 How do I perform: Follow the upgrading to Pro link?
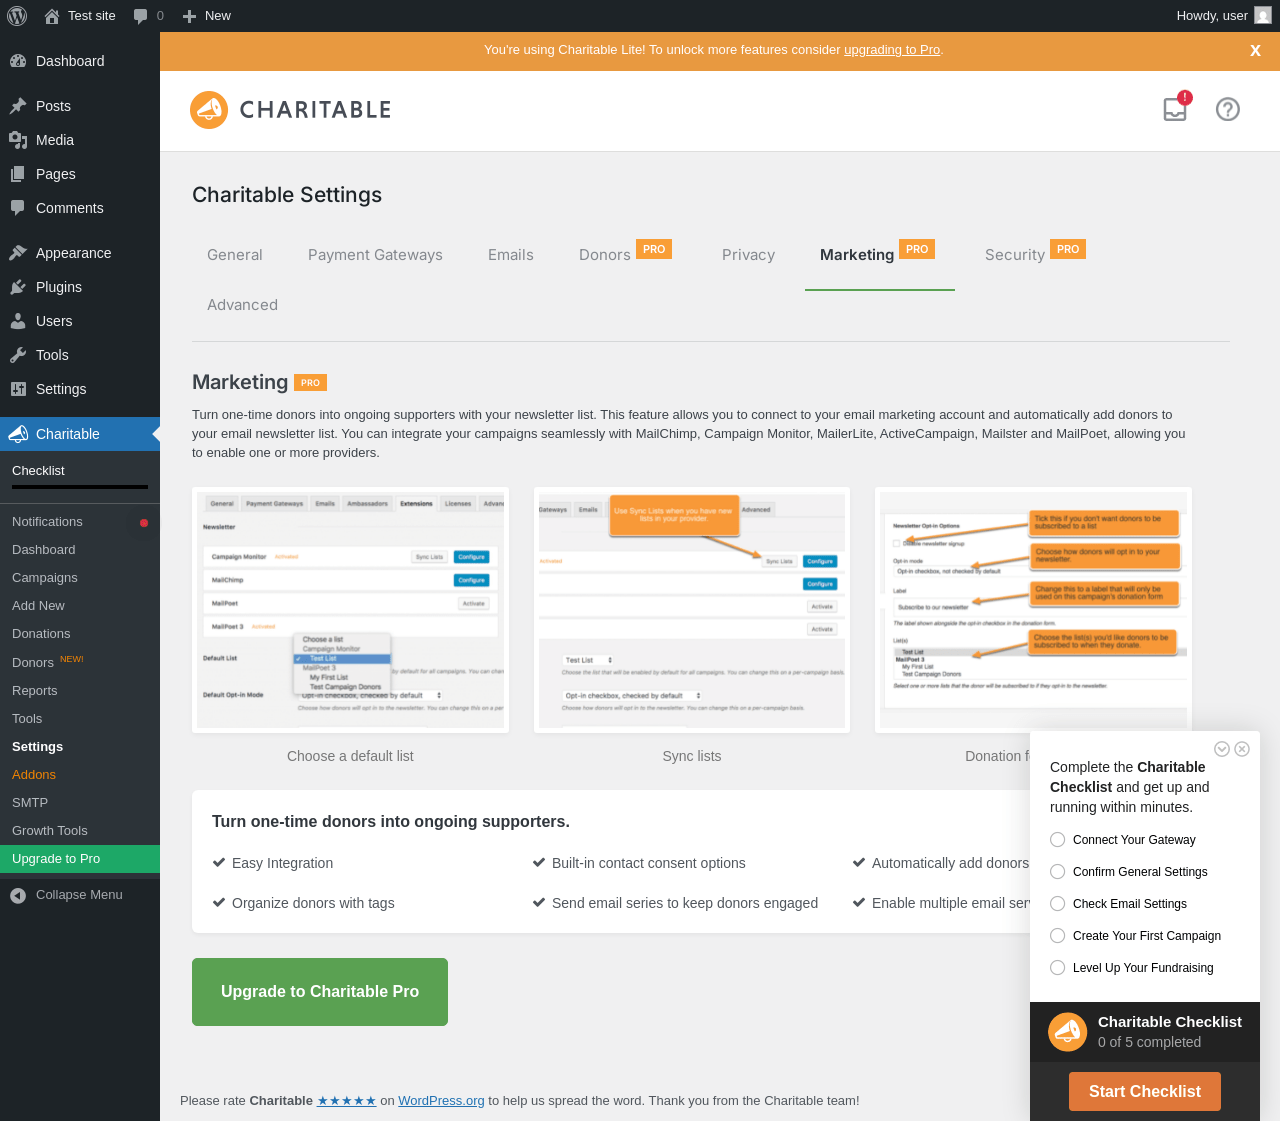coord(892,50)
